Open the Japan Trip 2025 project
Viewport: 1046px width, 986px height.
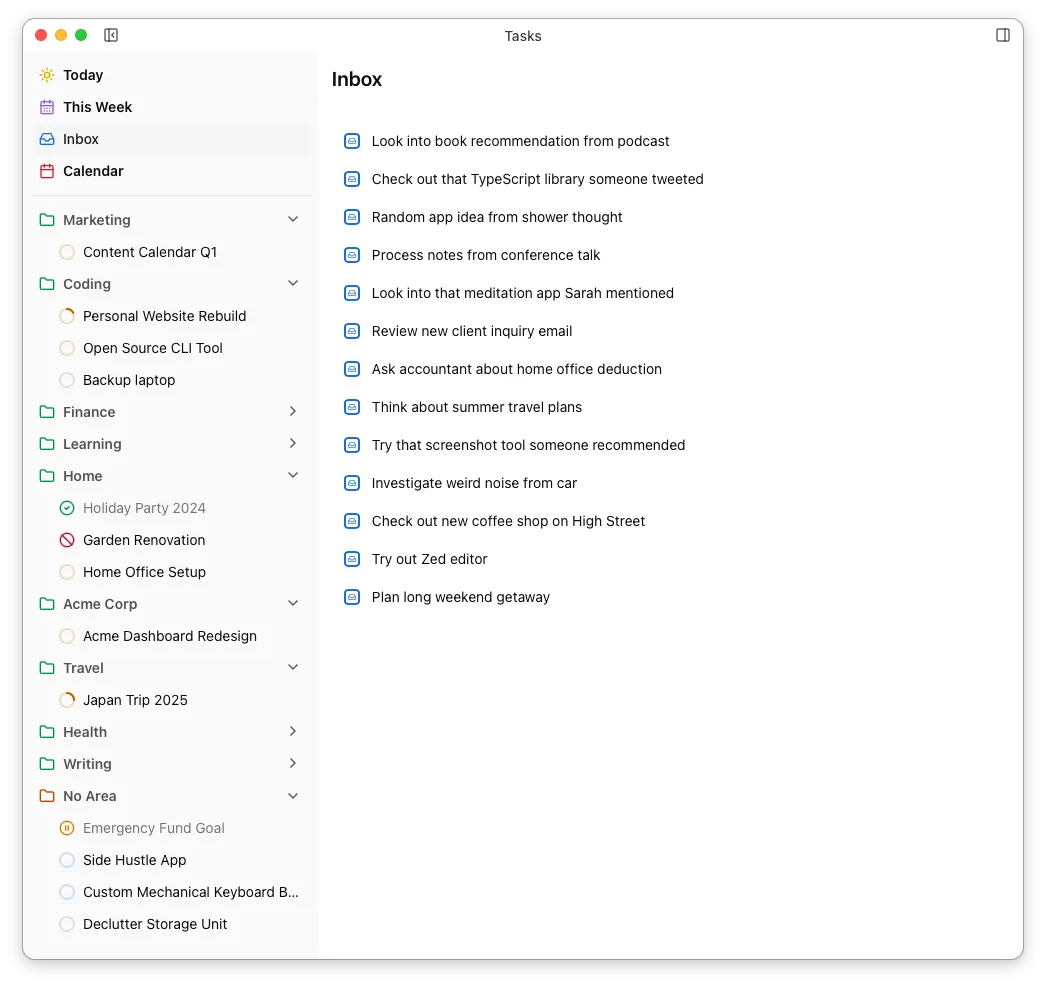[x=135, y=699]
